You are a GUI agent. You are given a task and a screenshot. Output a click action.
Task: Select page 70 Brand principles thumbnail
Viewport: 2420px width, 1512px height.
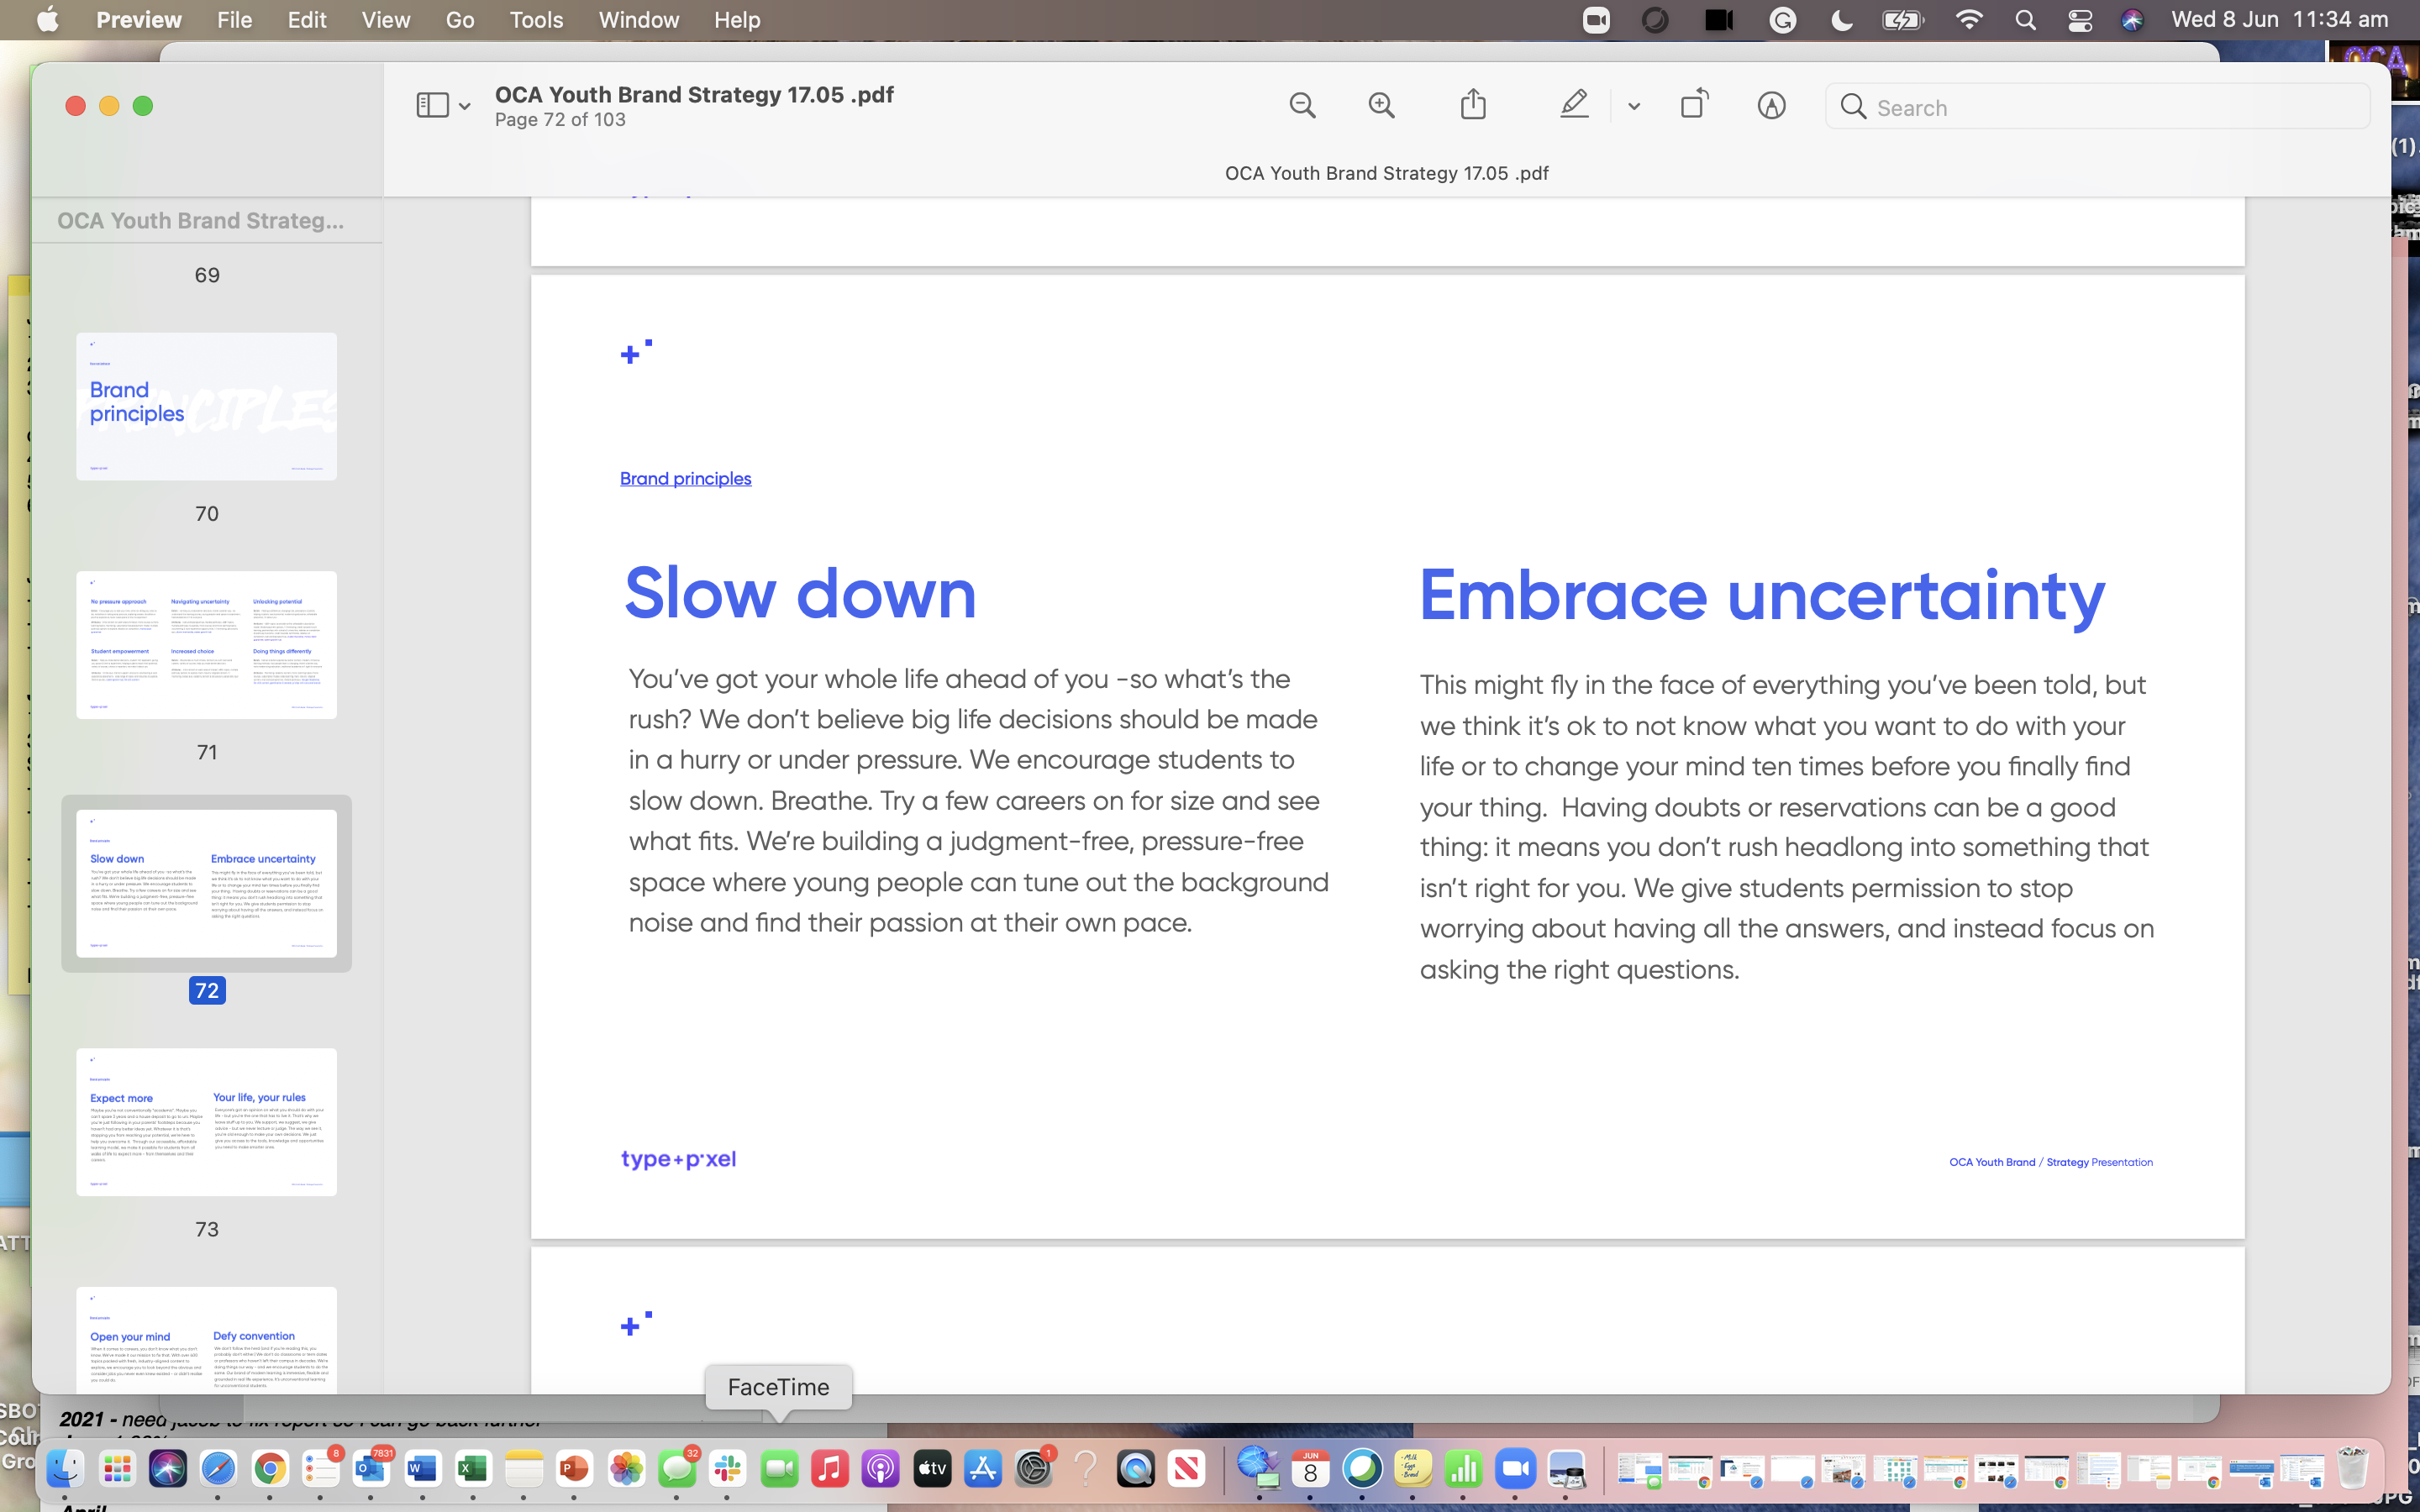click(206, 406)
